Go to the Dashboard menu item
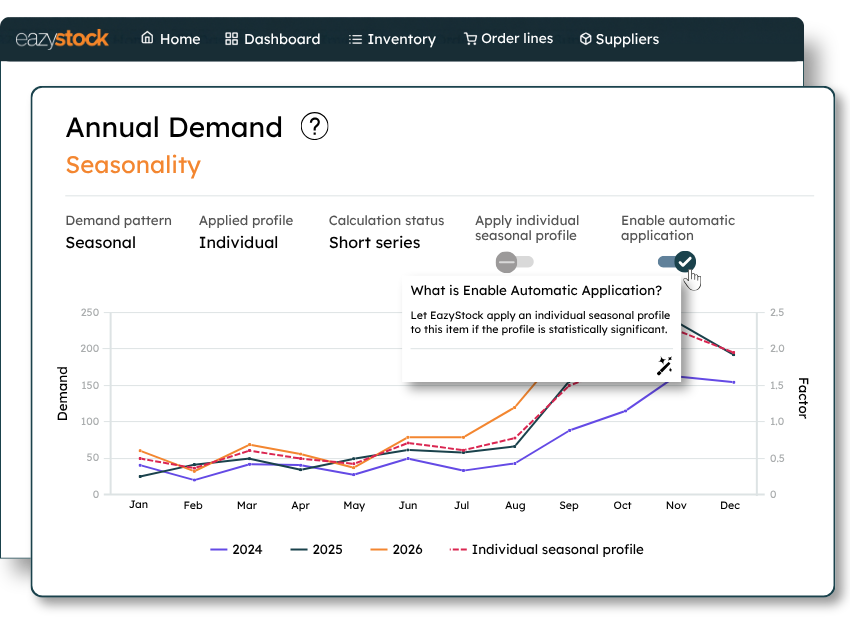 (x=273, y=38)
